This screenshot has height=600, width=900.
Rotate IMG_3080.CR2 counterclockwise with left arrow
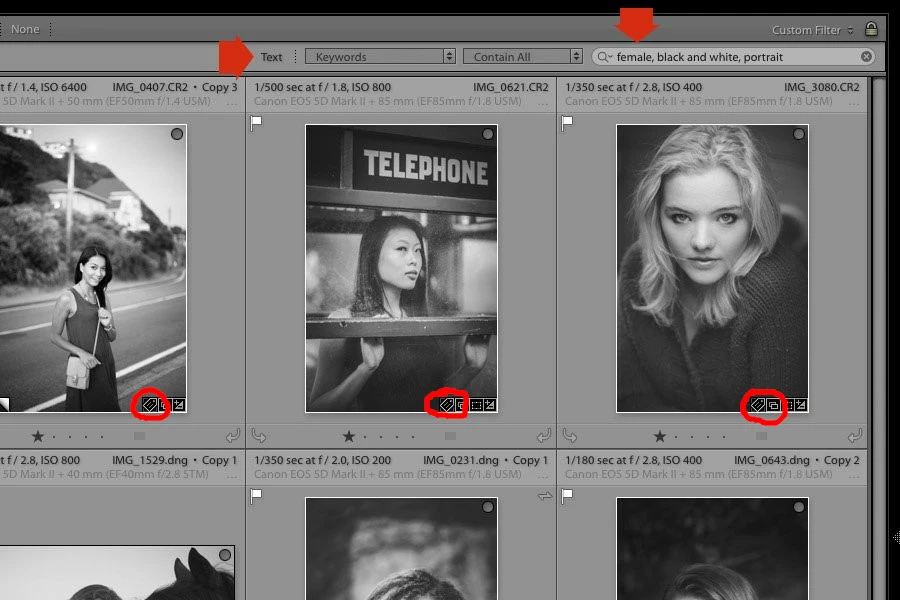click(x=570, y=436)
